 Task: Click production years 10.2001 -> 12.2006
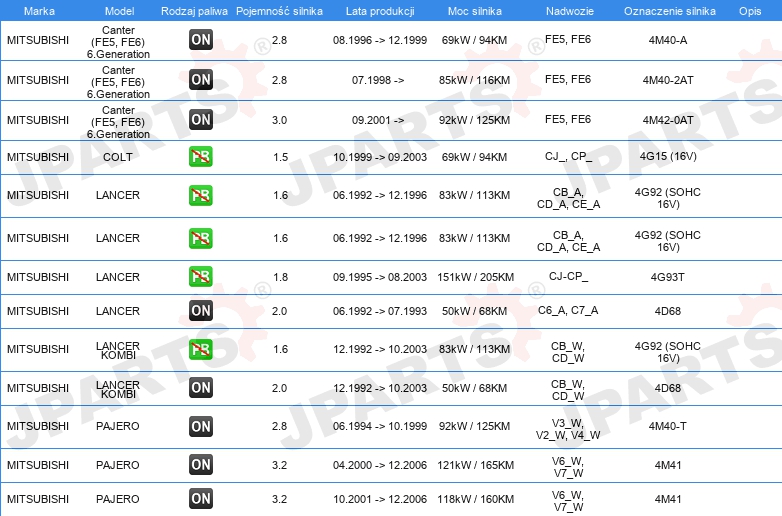click(x=380, y=499)
